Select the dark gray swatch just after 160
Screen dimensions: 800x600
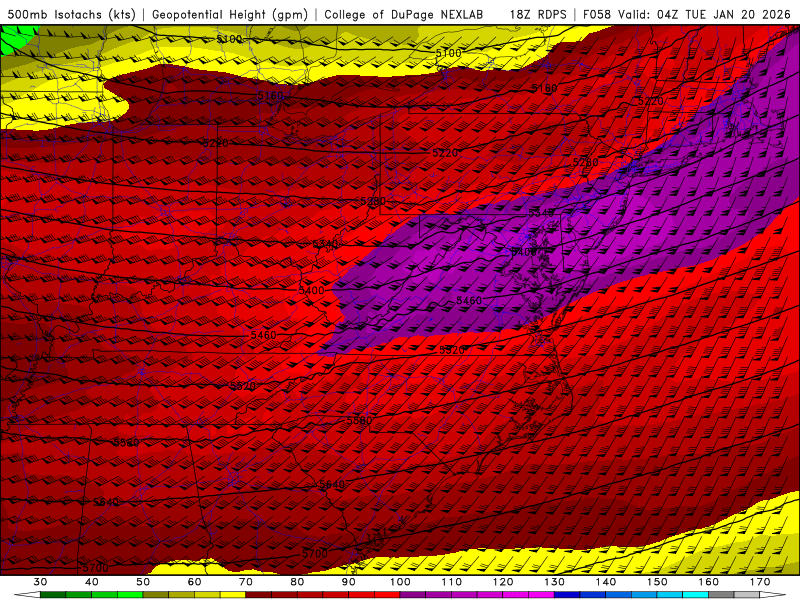click(721, 594)
